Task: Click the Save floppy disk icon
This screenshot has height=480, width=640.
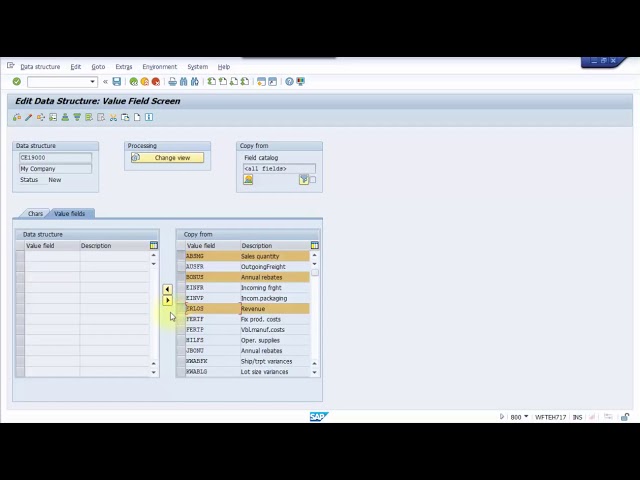Action: coord(117,82)
